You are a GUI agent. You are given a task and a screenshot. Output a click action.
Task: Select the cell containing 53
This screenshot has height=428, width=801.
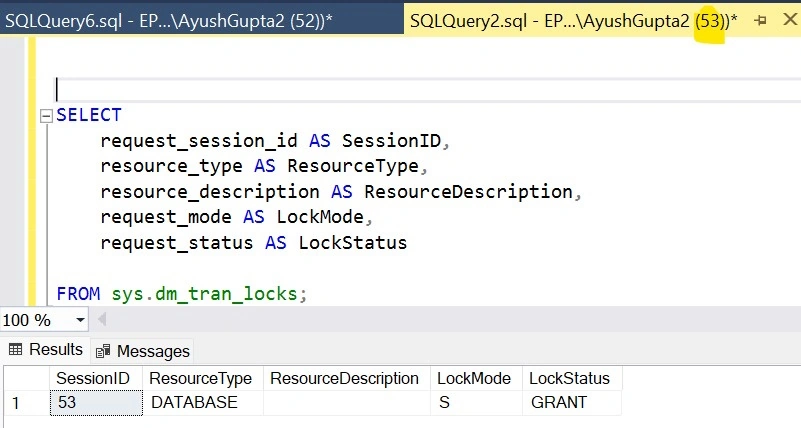96,402
